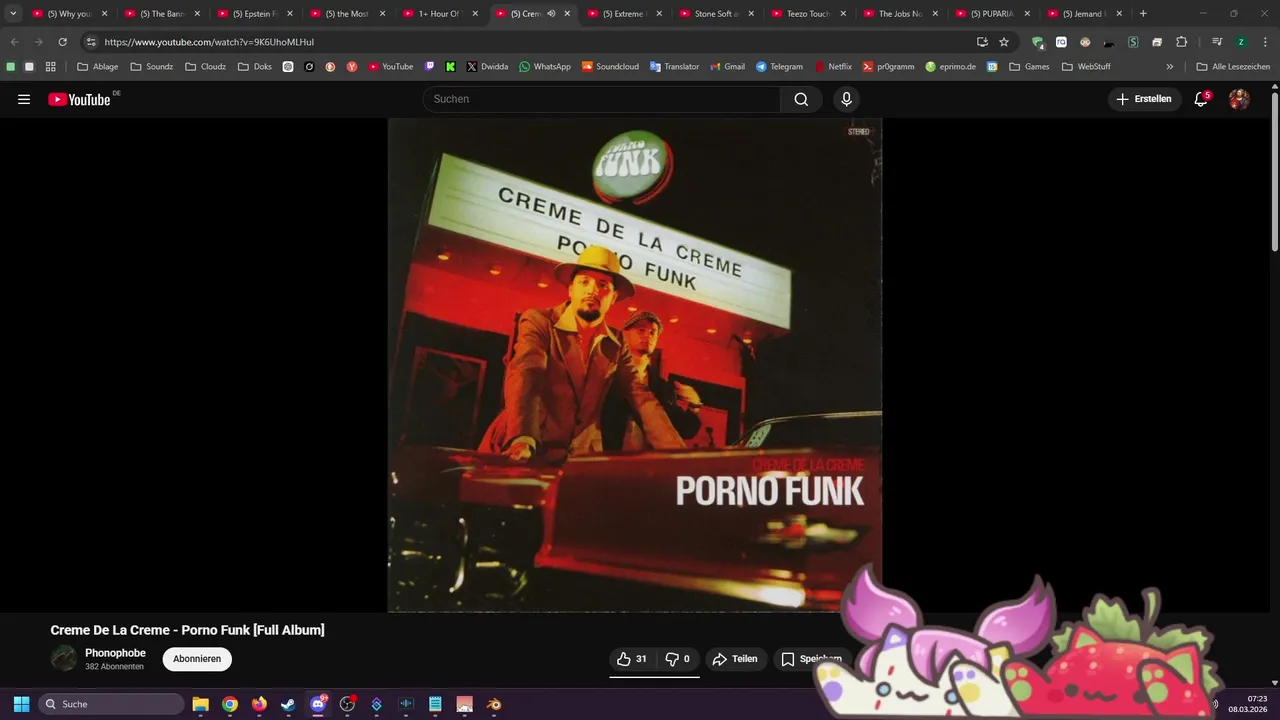Open a new tab with plus button
Screen dimensions: 1280x720
1143,14
